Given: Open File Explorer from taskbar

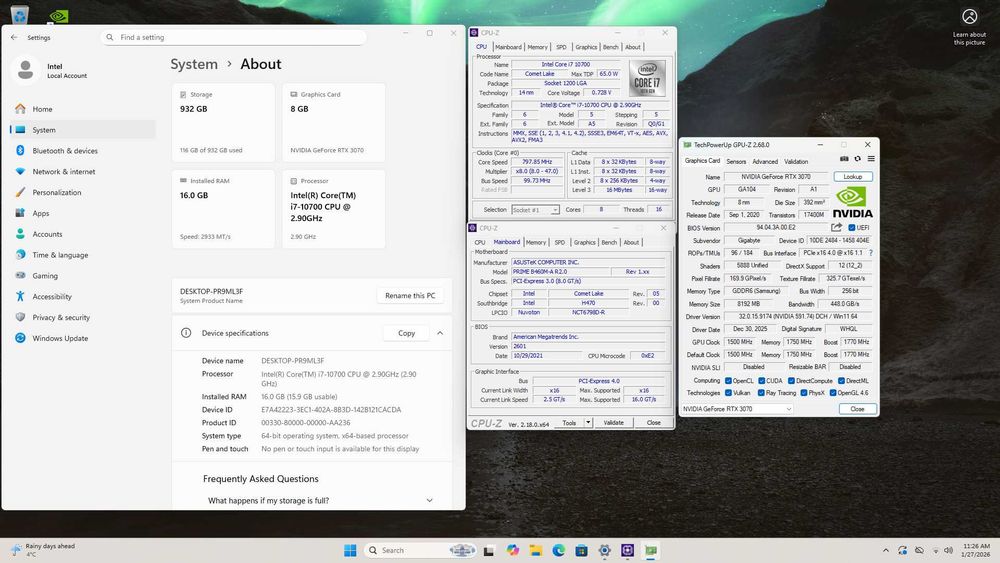Looking at the screenshot, I should tap(535, 550).
